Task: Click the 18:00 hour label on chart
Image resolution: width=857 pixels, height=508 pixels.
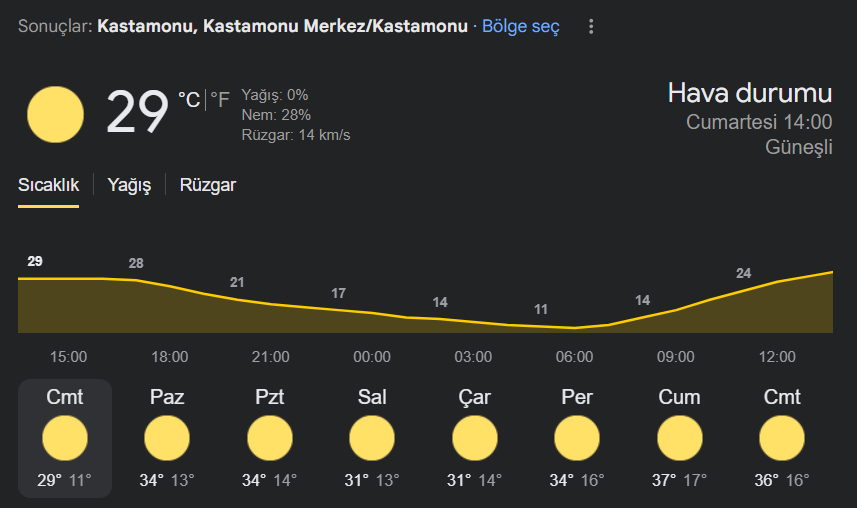Action: point(169,357)
